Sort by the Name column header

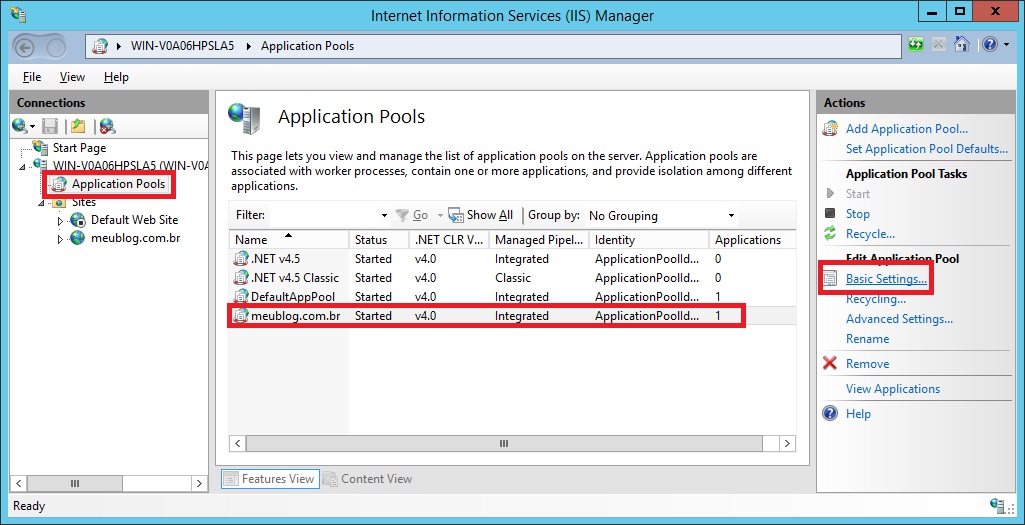289,239
